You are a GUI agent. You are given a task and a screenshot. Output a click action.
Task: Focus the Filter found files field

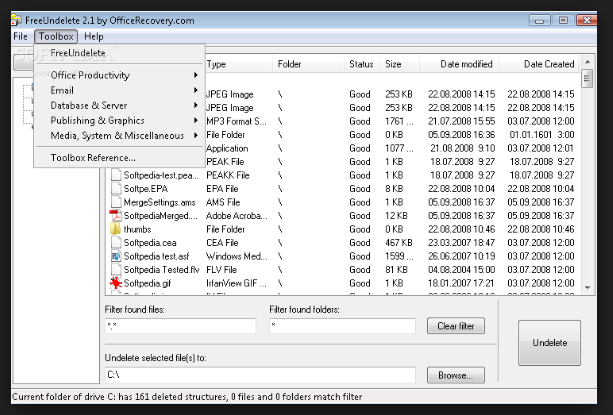click(x=181, y=326)
